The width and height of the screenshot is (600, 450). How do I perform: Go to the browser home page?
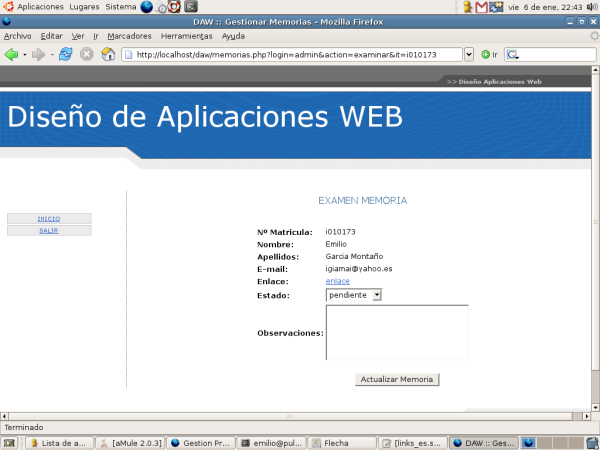coord(108,54)
